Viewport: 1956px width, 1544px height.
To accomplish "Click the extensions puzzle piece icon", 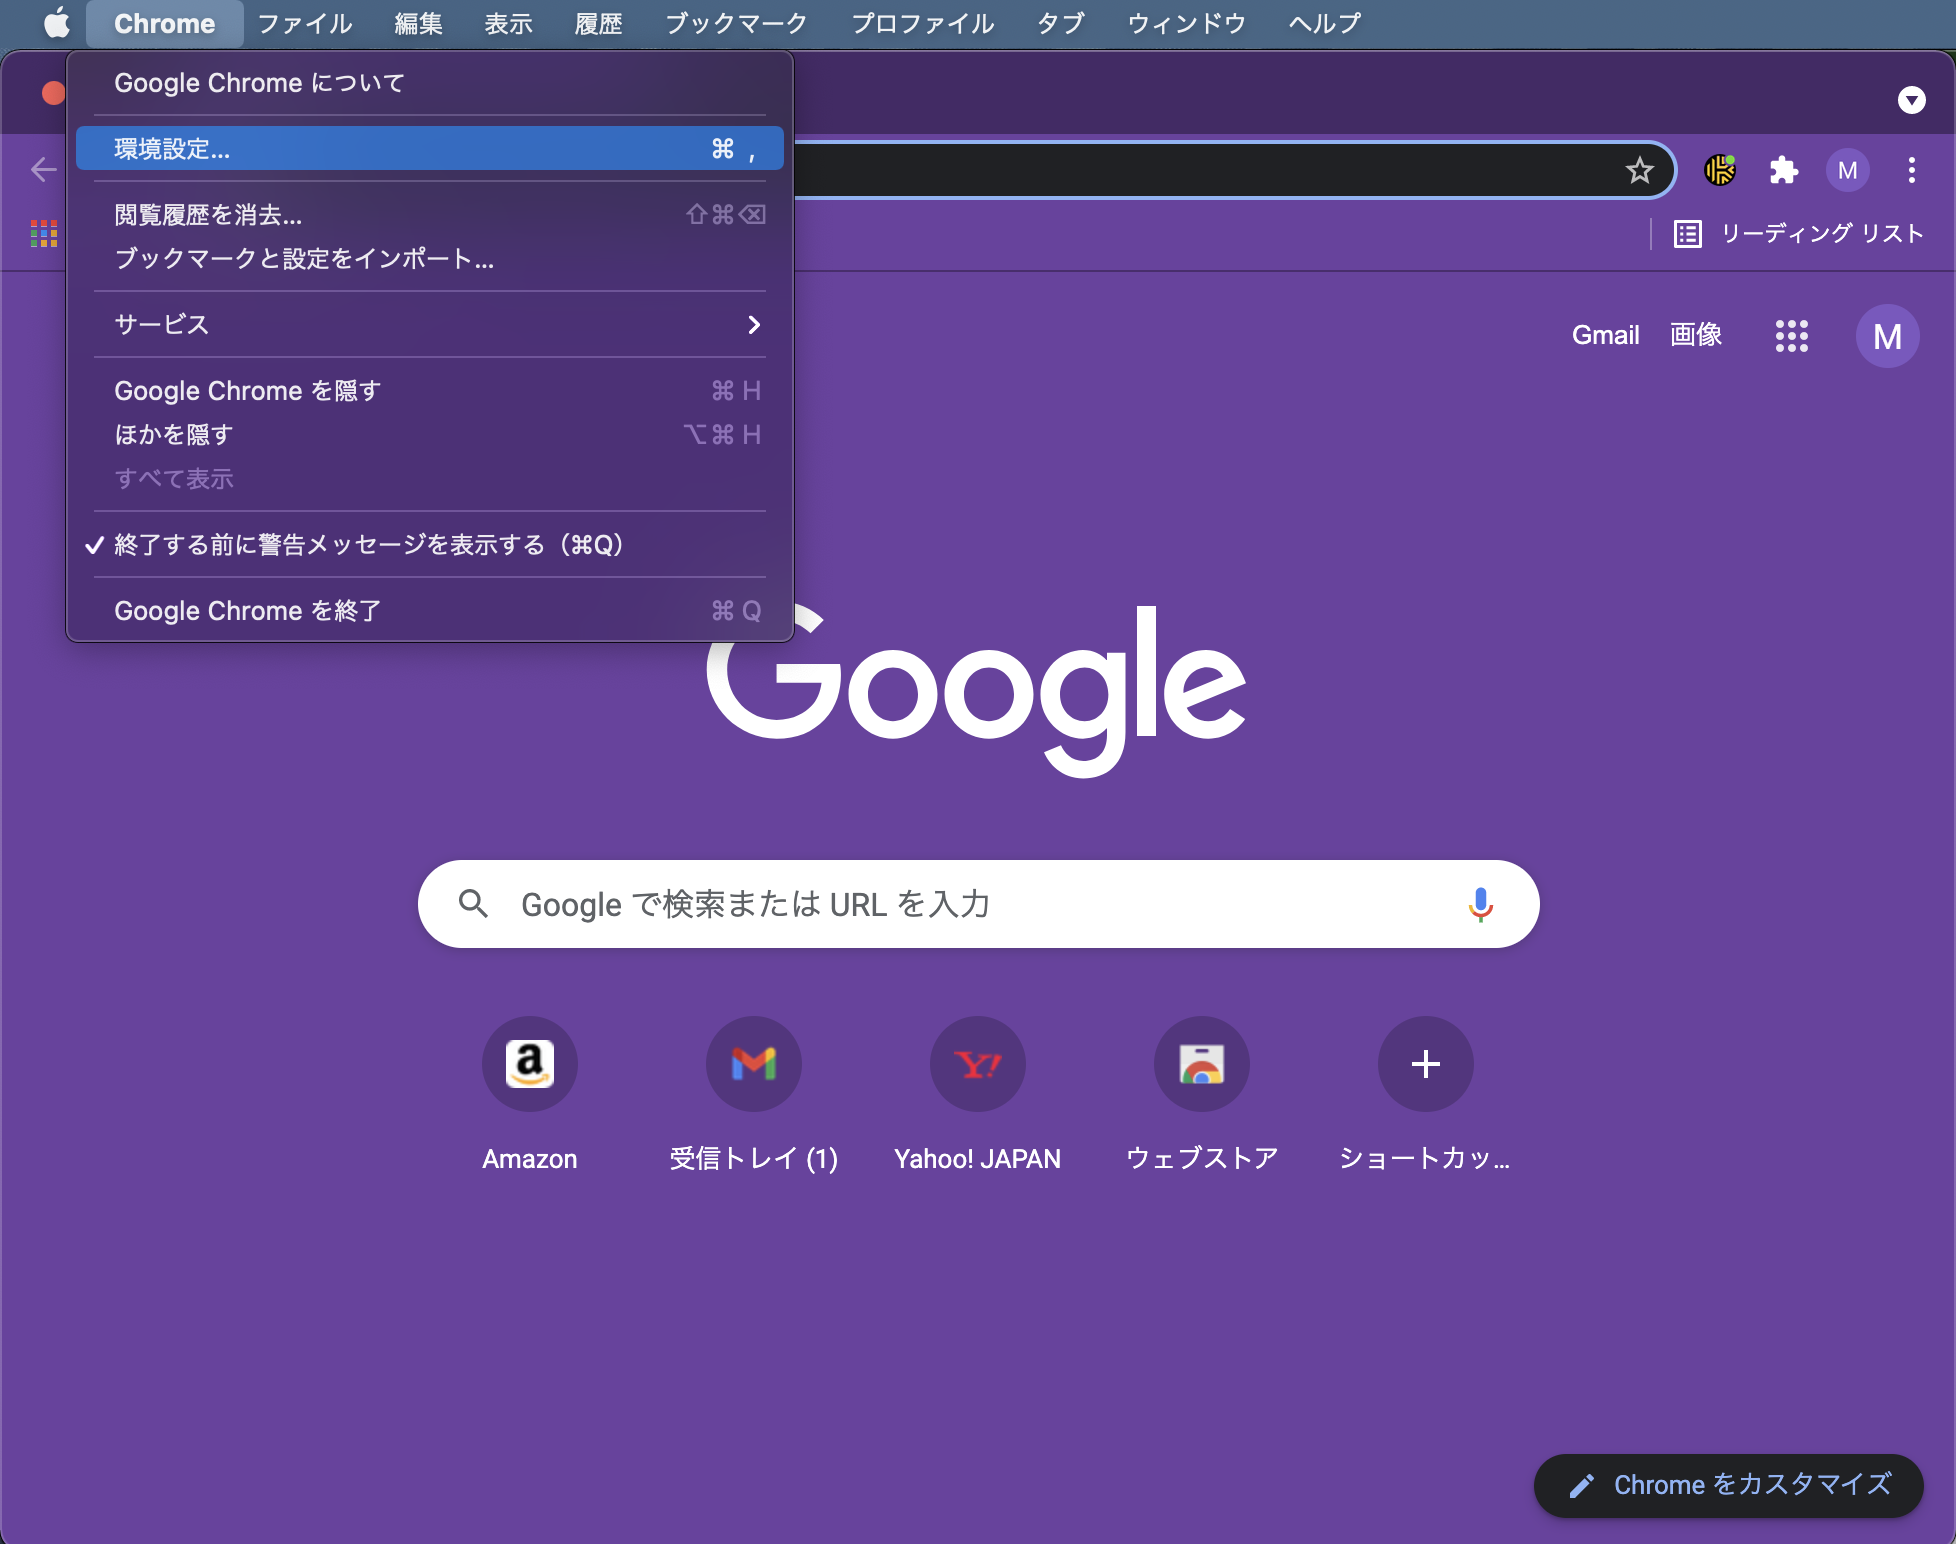I will click(1784, 170).
